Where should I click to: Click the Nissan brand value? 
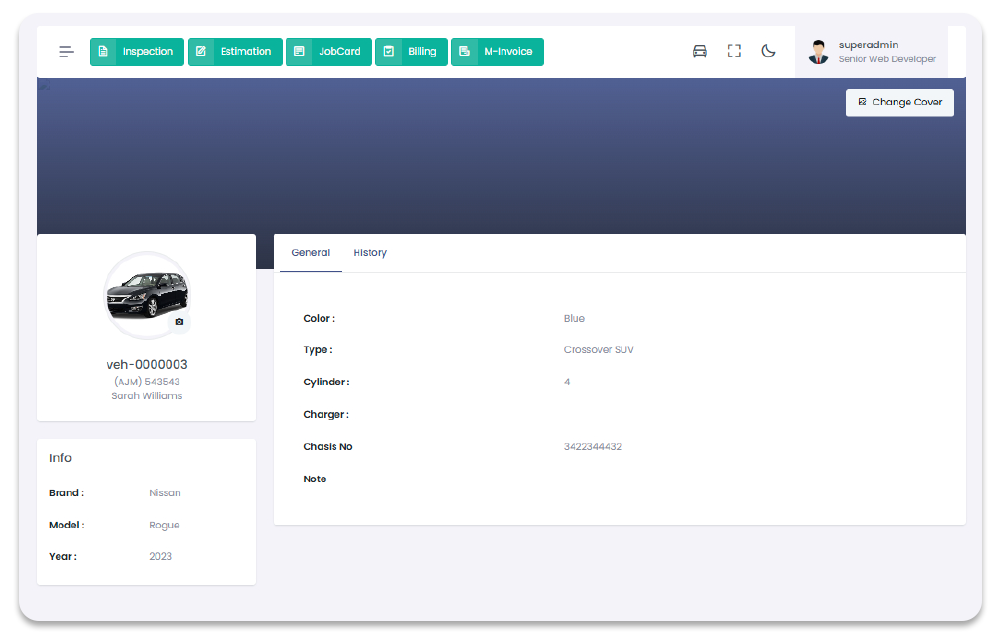165,493
